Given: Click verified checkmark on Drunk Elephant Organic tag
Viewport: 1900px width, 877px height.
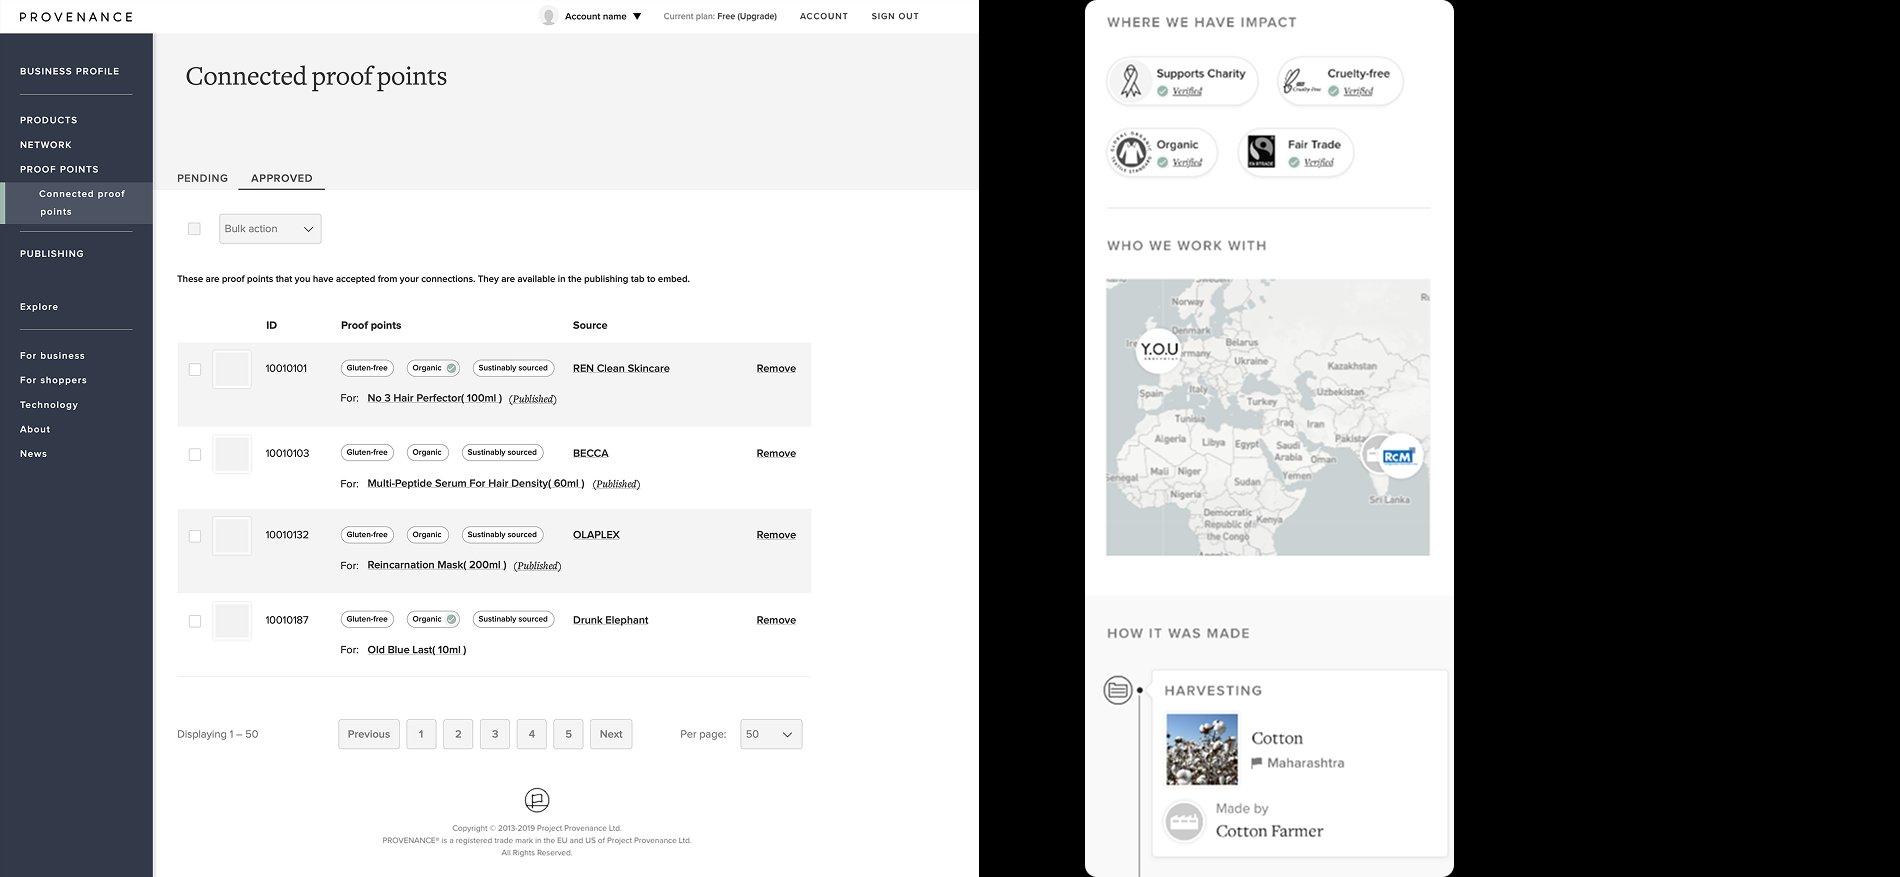Looking at the screenshot, I should click(x=452, y=619).
